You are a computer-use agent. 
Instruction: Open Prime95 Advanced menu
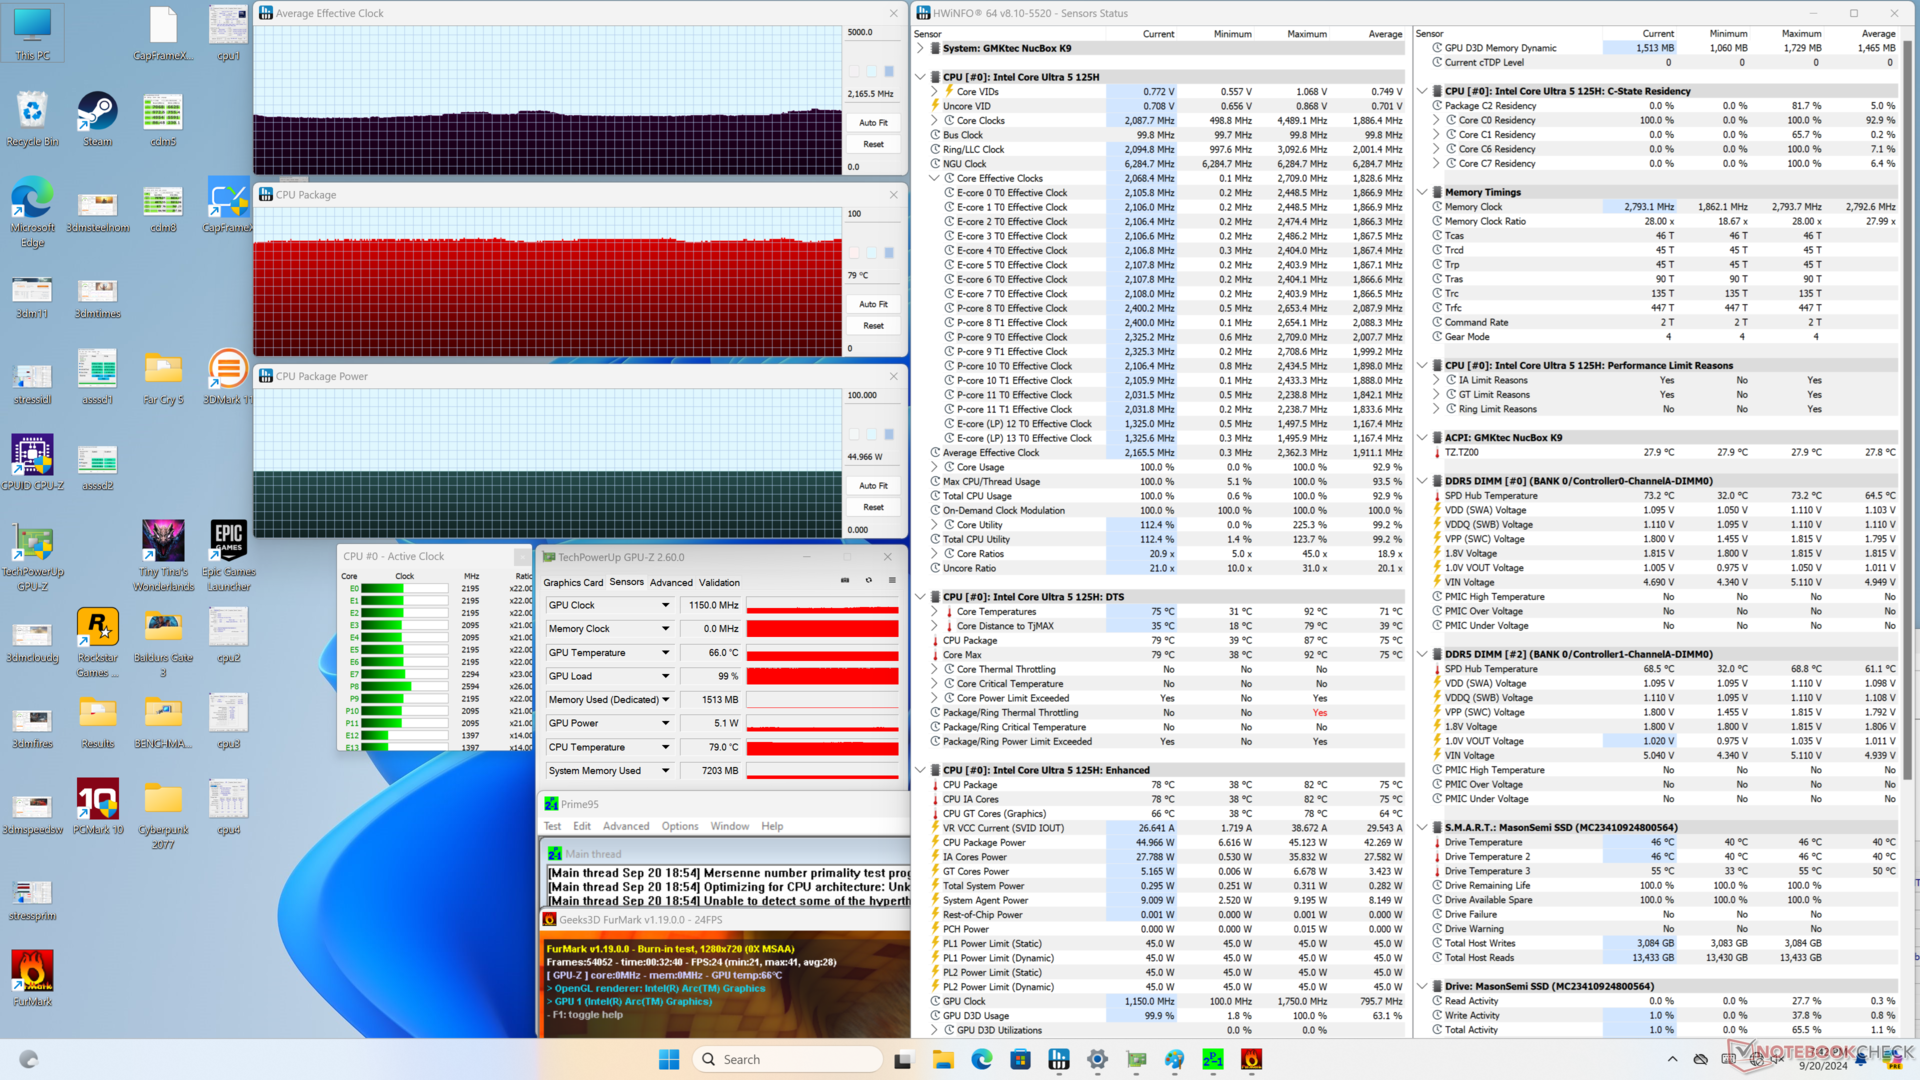[x=626, y=826]
